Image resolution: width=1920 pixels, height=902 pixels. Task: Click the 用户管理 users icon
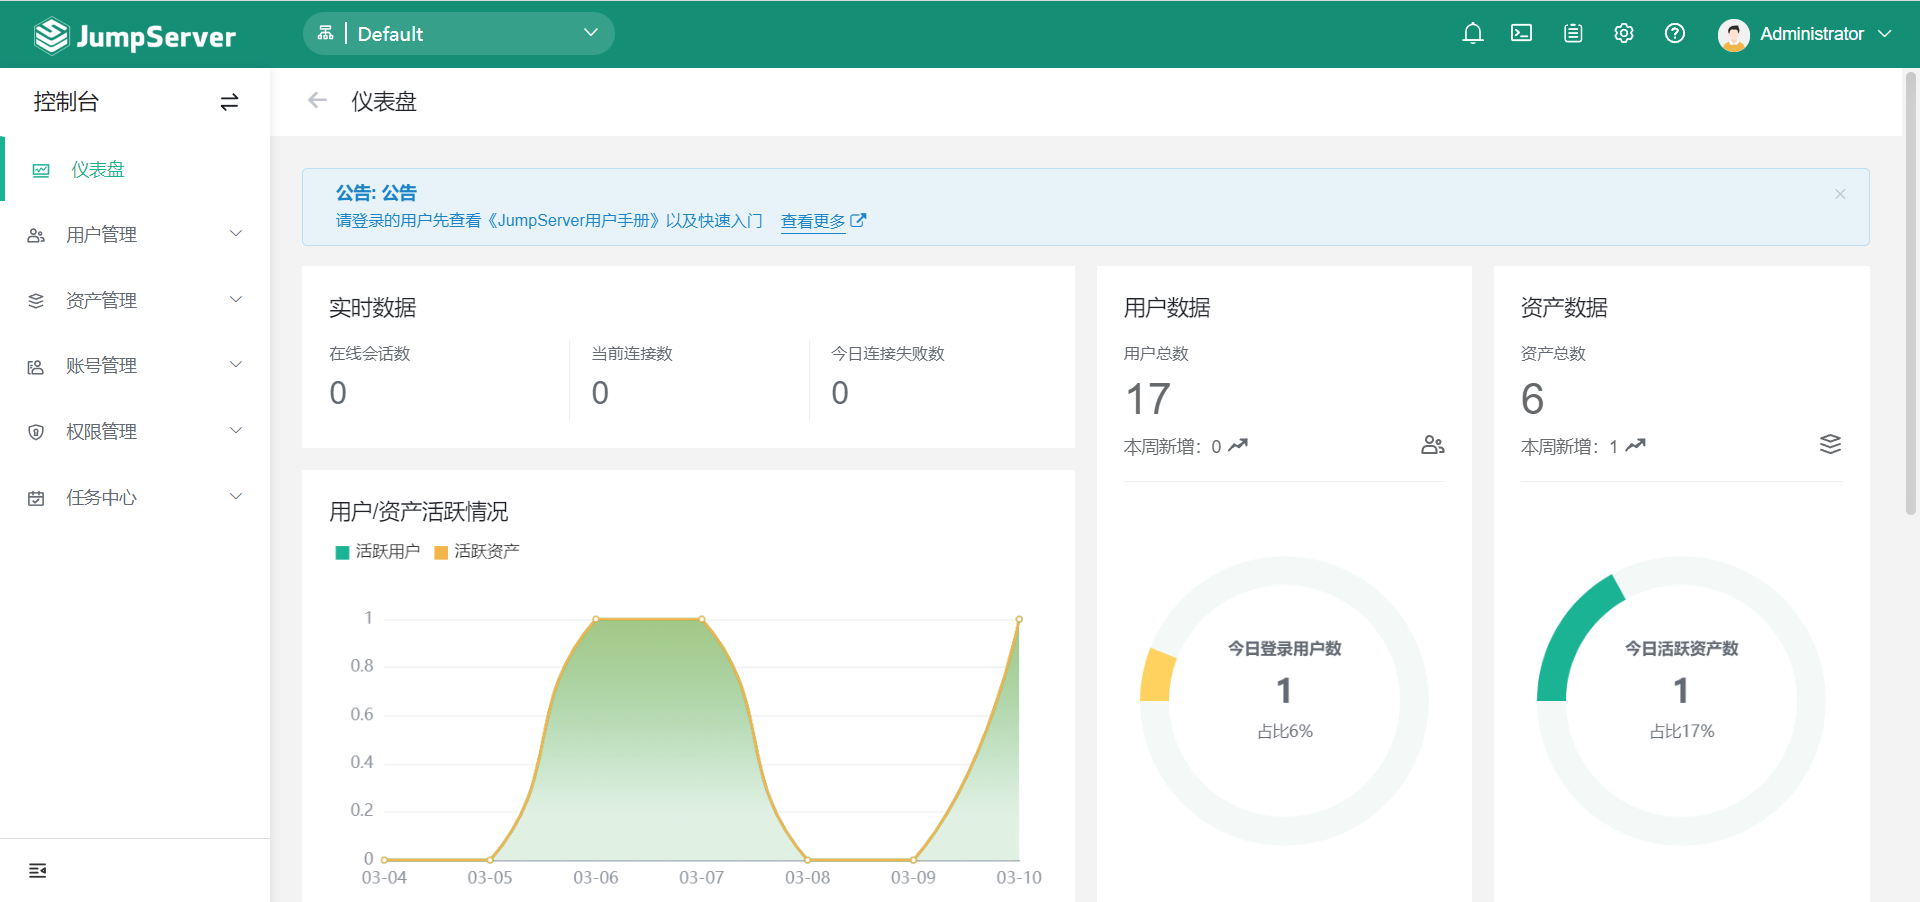pos(36,236)
